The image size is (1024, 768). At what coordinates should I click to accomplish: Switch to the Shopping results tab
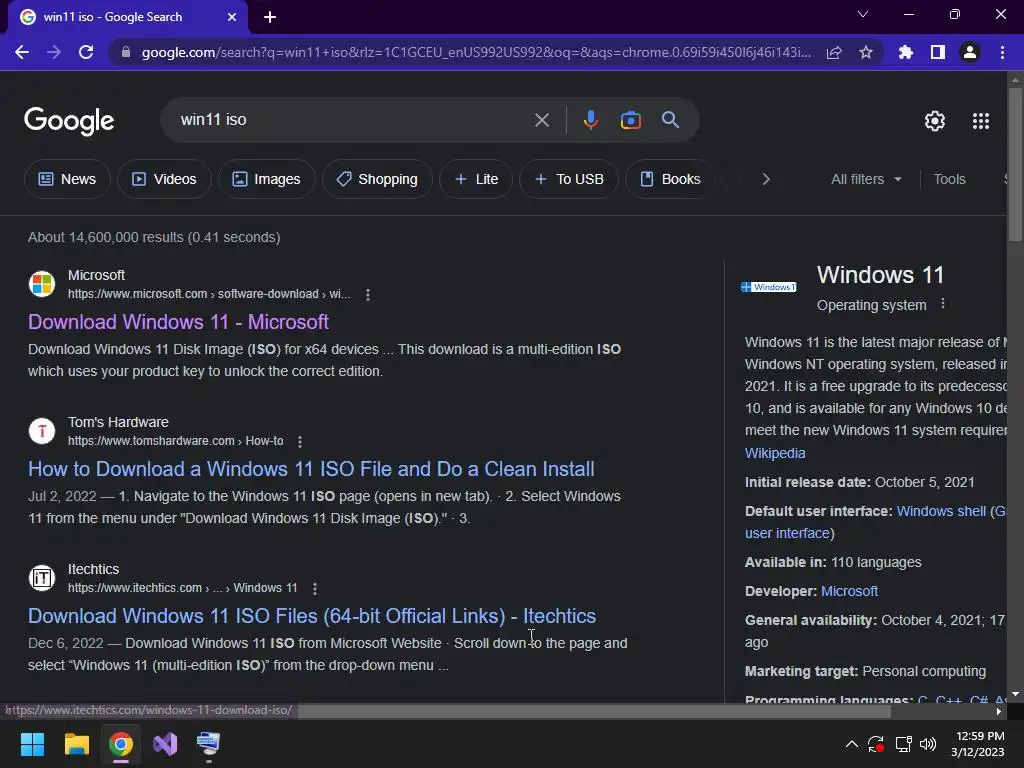[377, 179]
